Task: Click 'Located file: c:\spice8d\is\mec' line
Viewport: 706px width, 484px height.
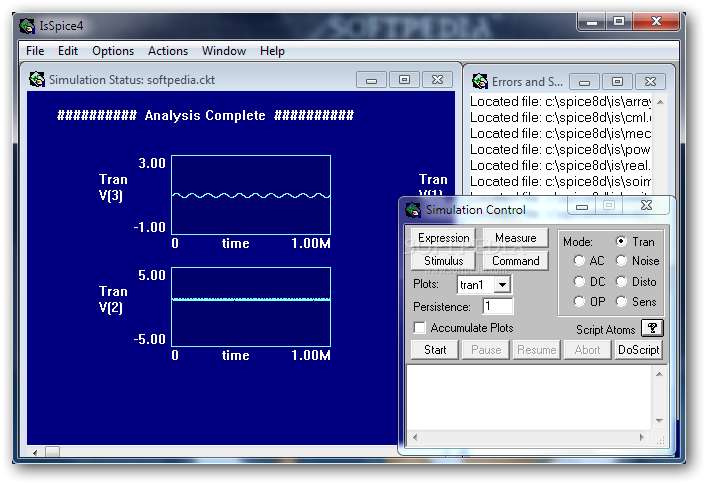Action: [x=561, y=134]
